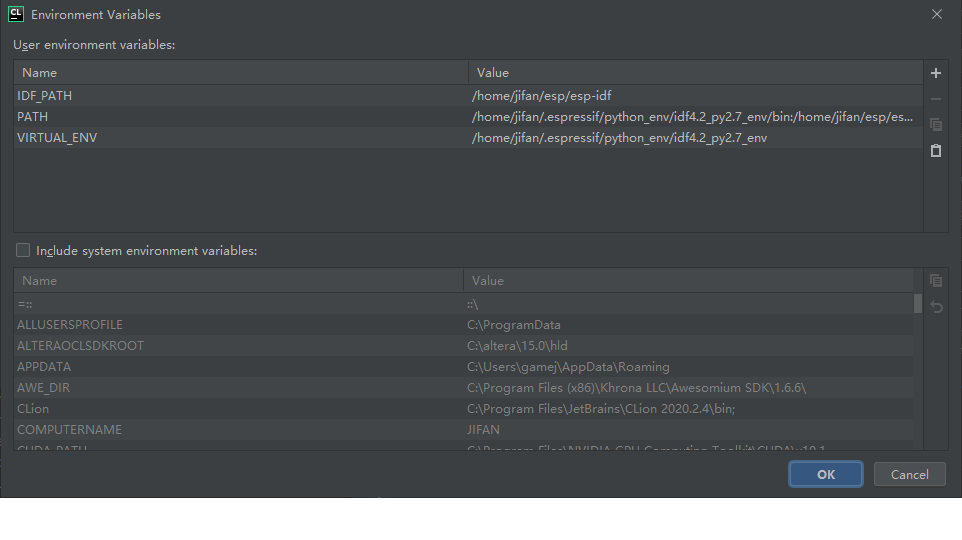
Task: Click system variables Name column header
Action: coord(239,280)
